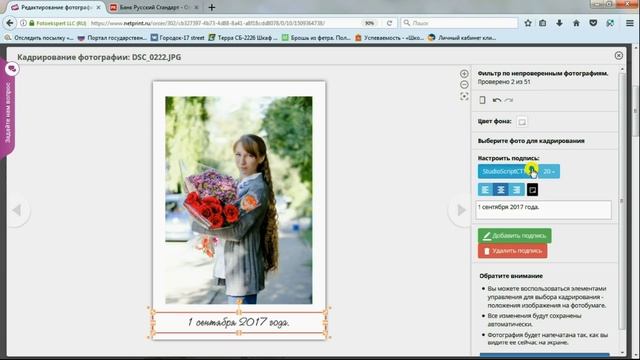
Task: Select the handwritten caption on the photo
Action: pyautogui.click(x=239, y=322)
